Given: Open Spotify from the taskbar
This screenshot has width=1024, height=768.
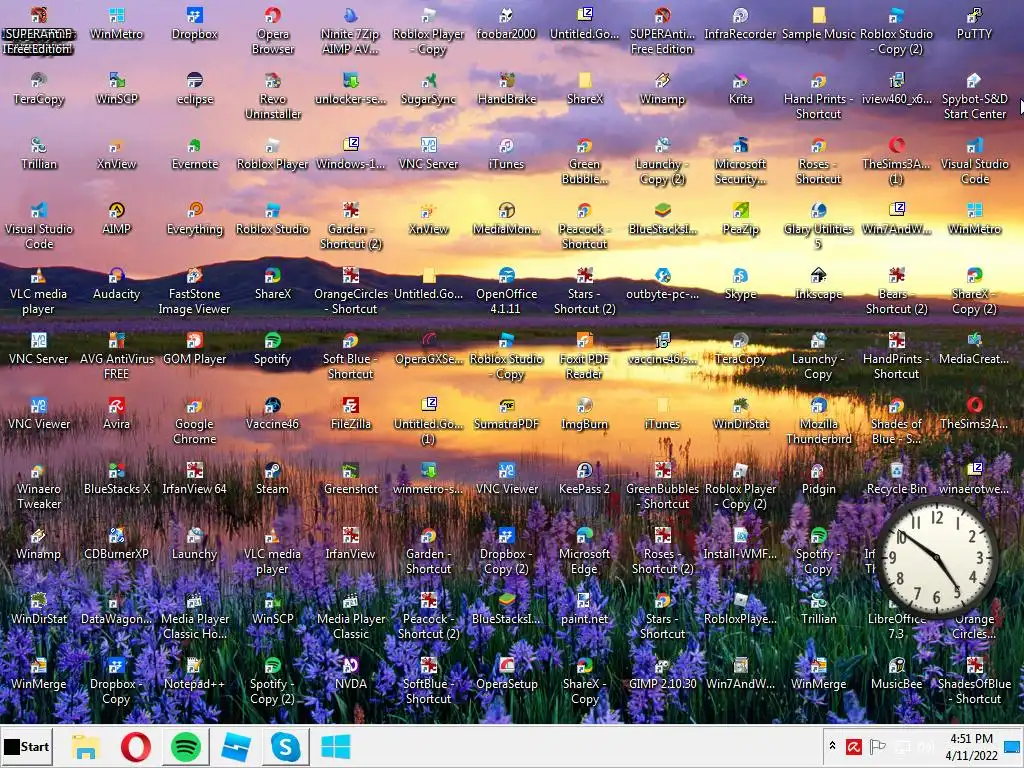Looking at the screenshot, I should [x=186, y=746].
